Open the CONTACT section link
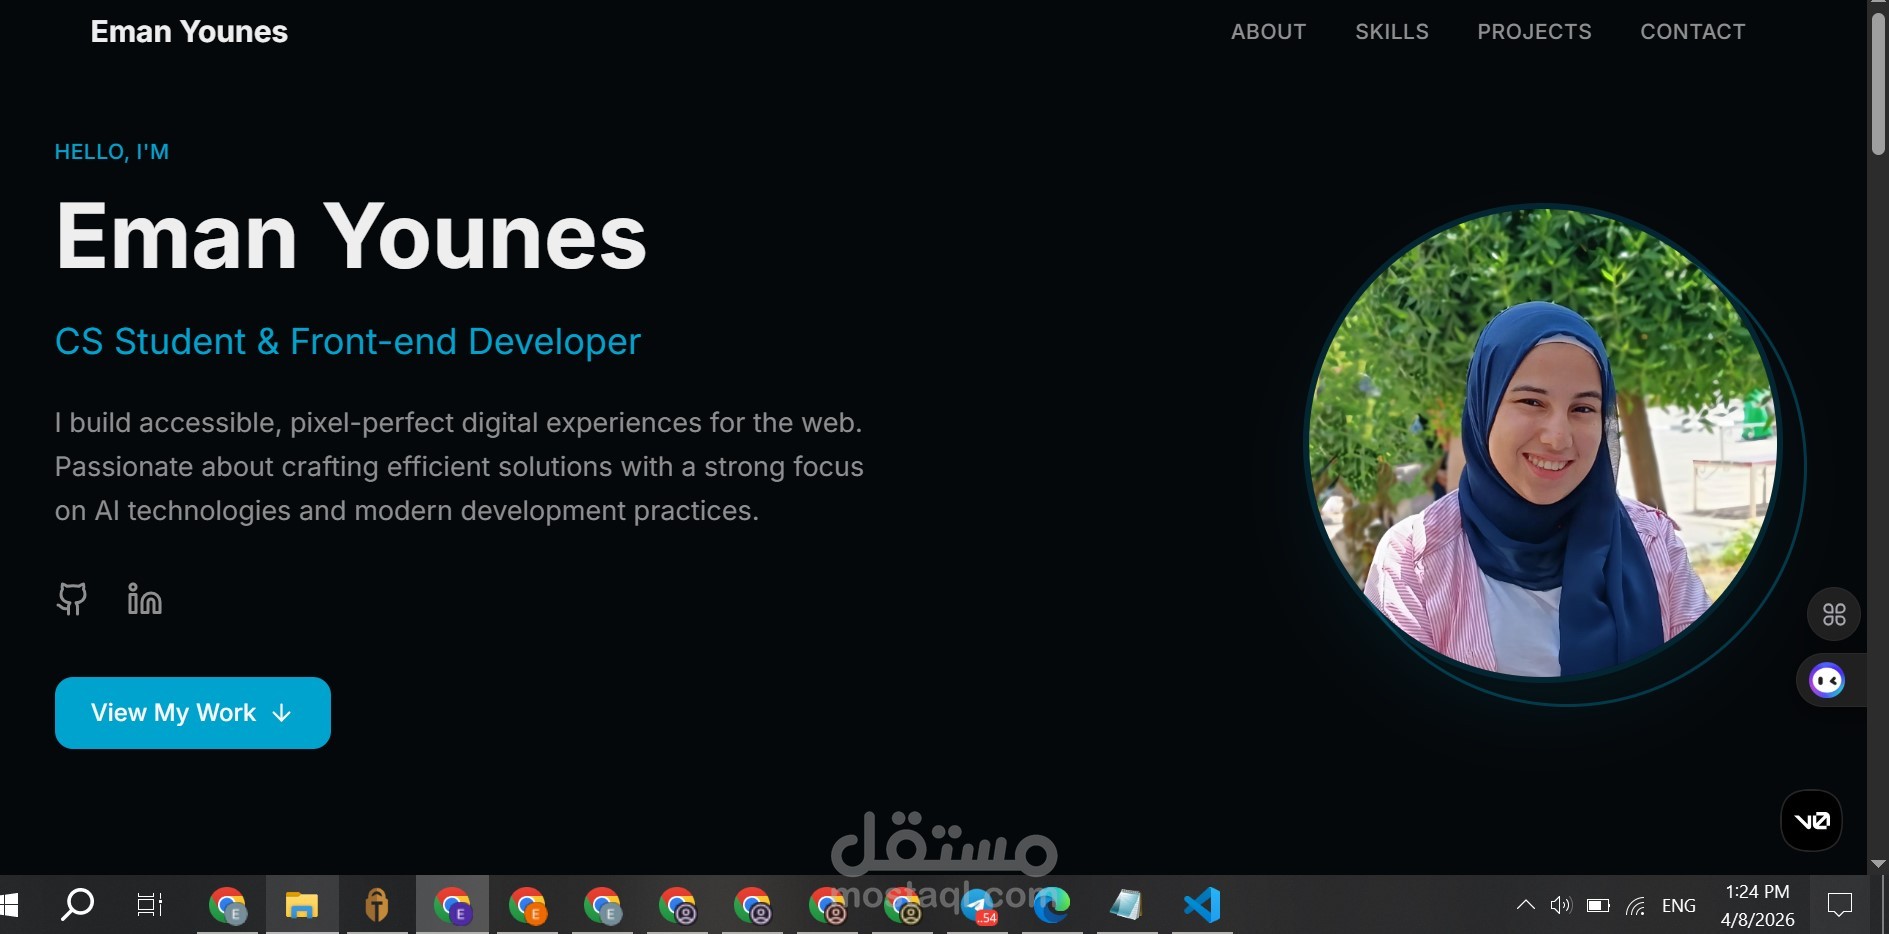1889x934 pixels. (x=1692, y=31)
